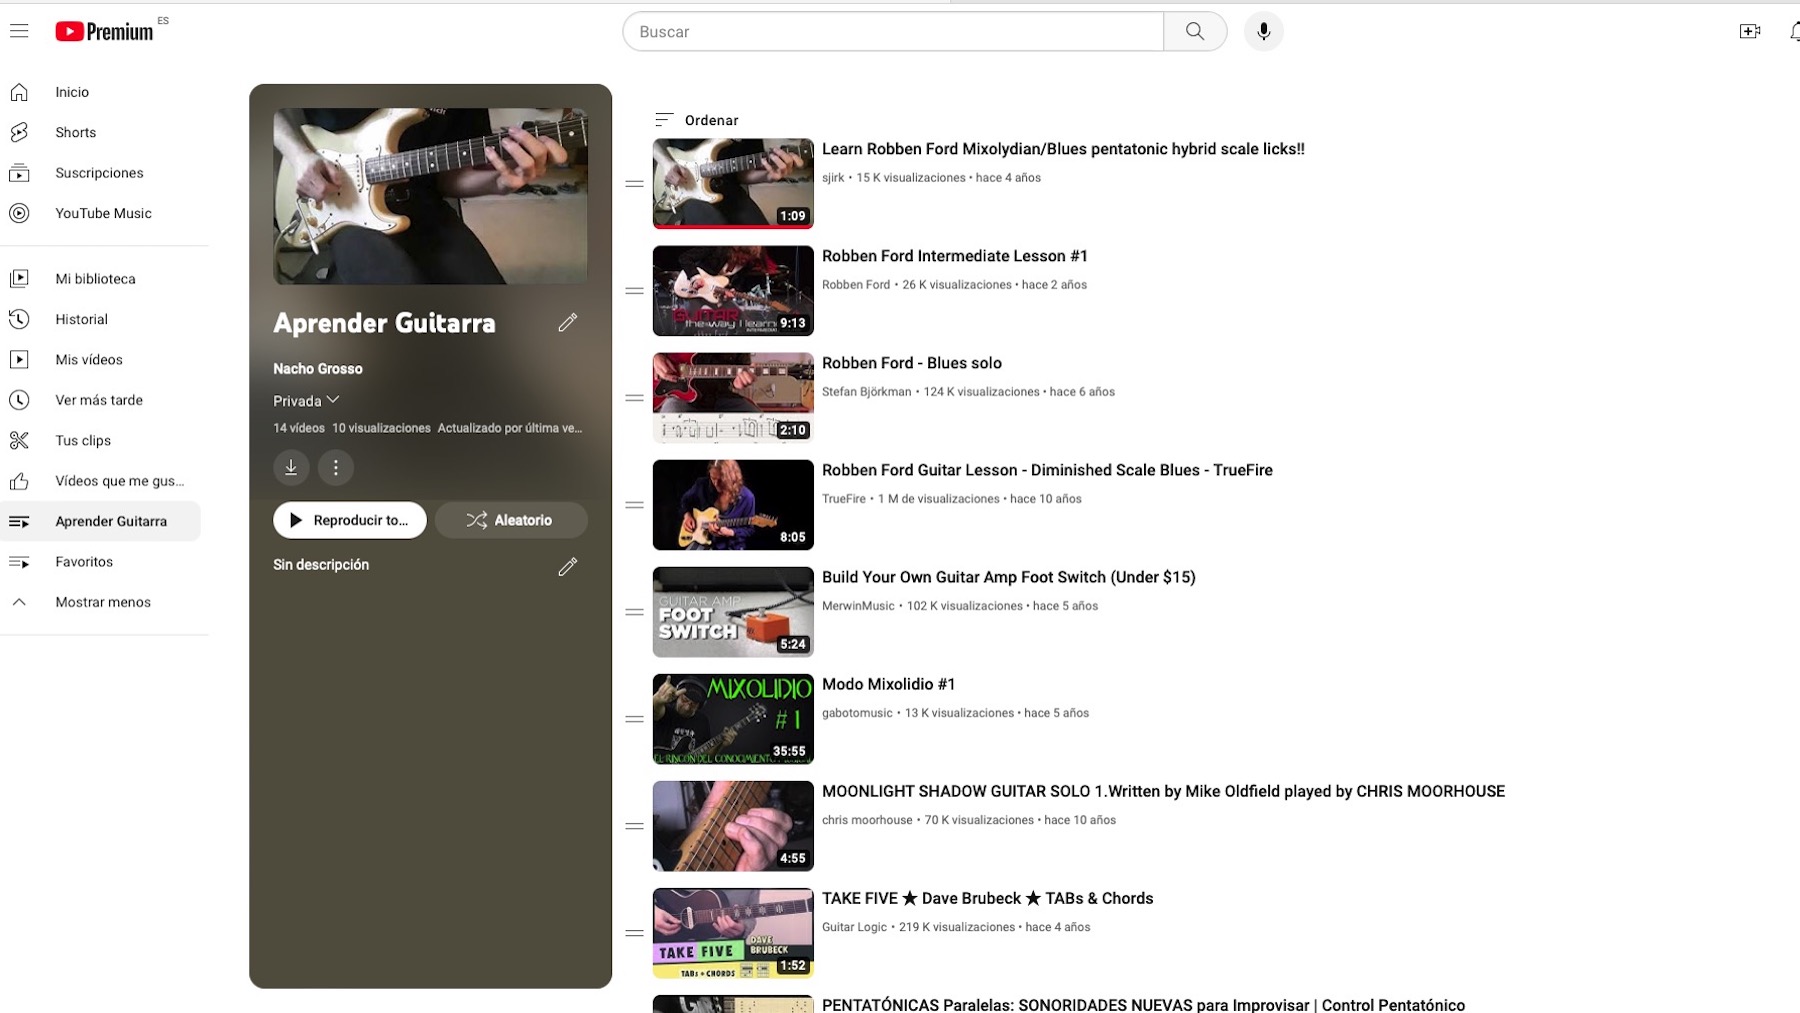Open the Privada privacy dropdown
Image resolution: width=1800 pixels, height=1013 pixels.
pos(307,401)
